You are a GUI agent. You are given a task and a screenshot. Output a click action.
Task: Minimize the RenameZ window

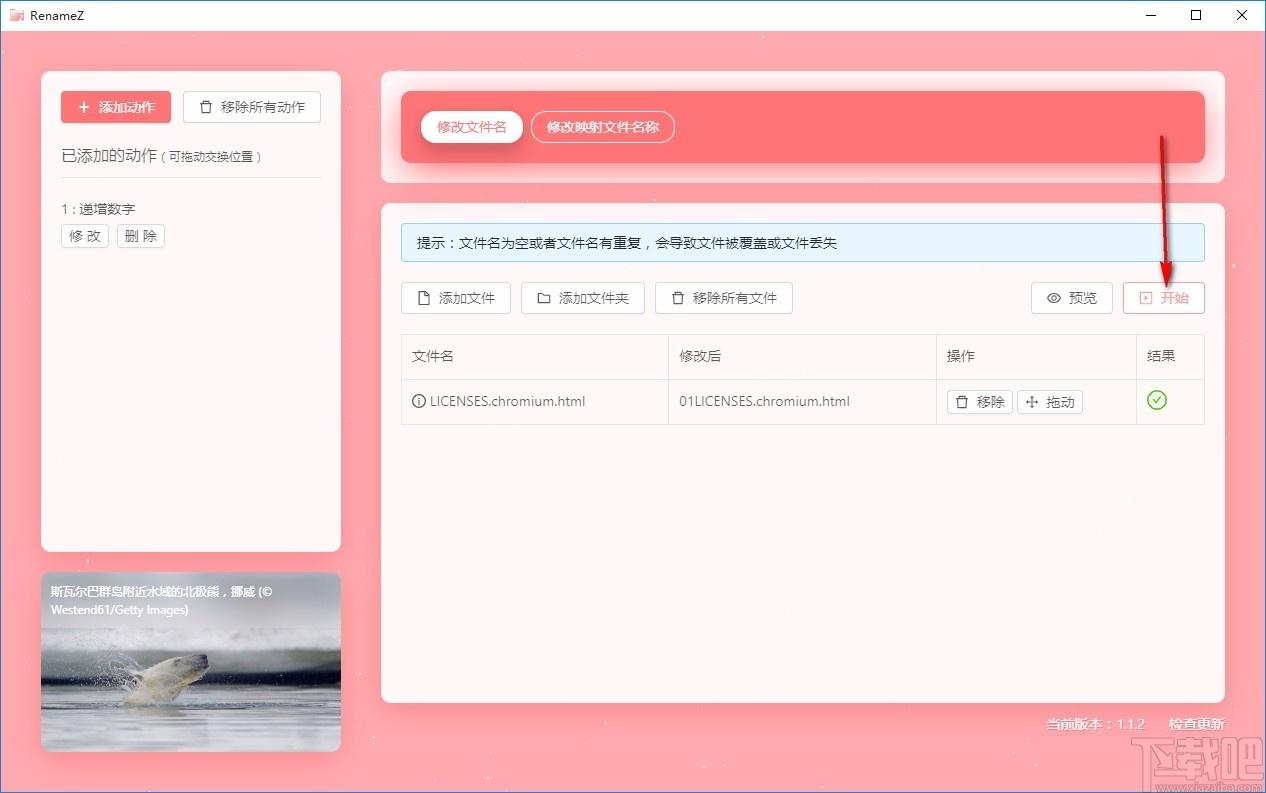point(1151,15)
